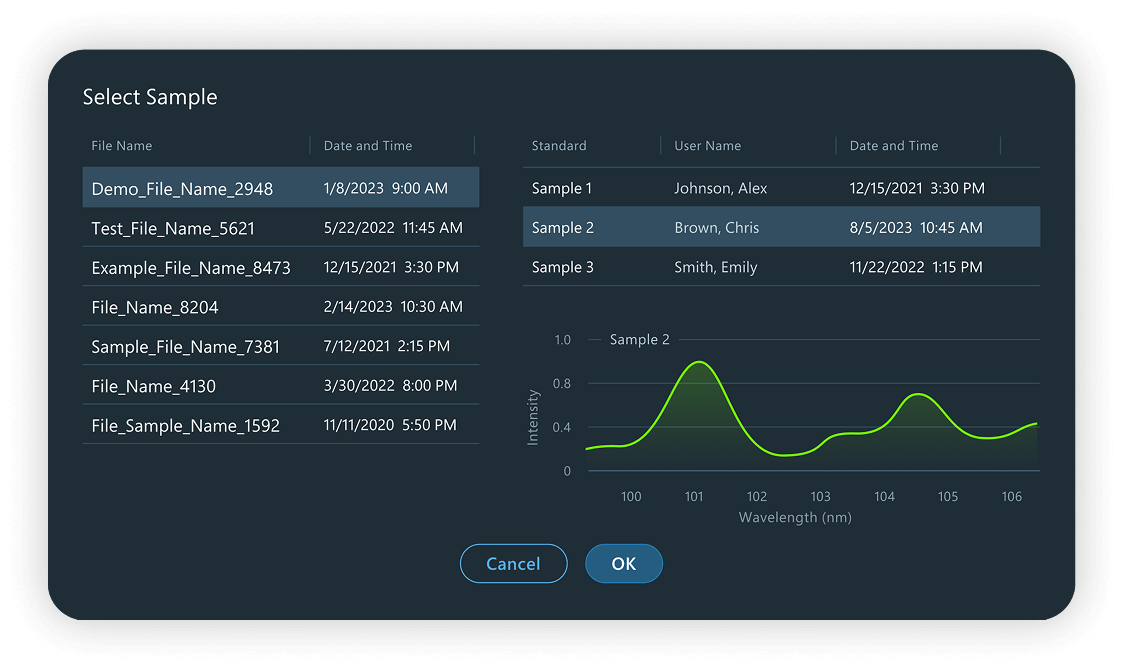The image size is (1124, 668).
Task: Select Sample 1 by Johnson, Alex
Action: 780,188
